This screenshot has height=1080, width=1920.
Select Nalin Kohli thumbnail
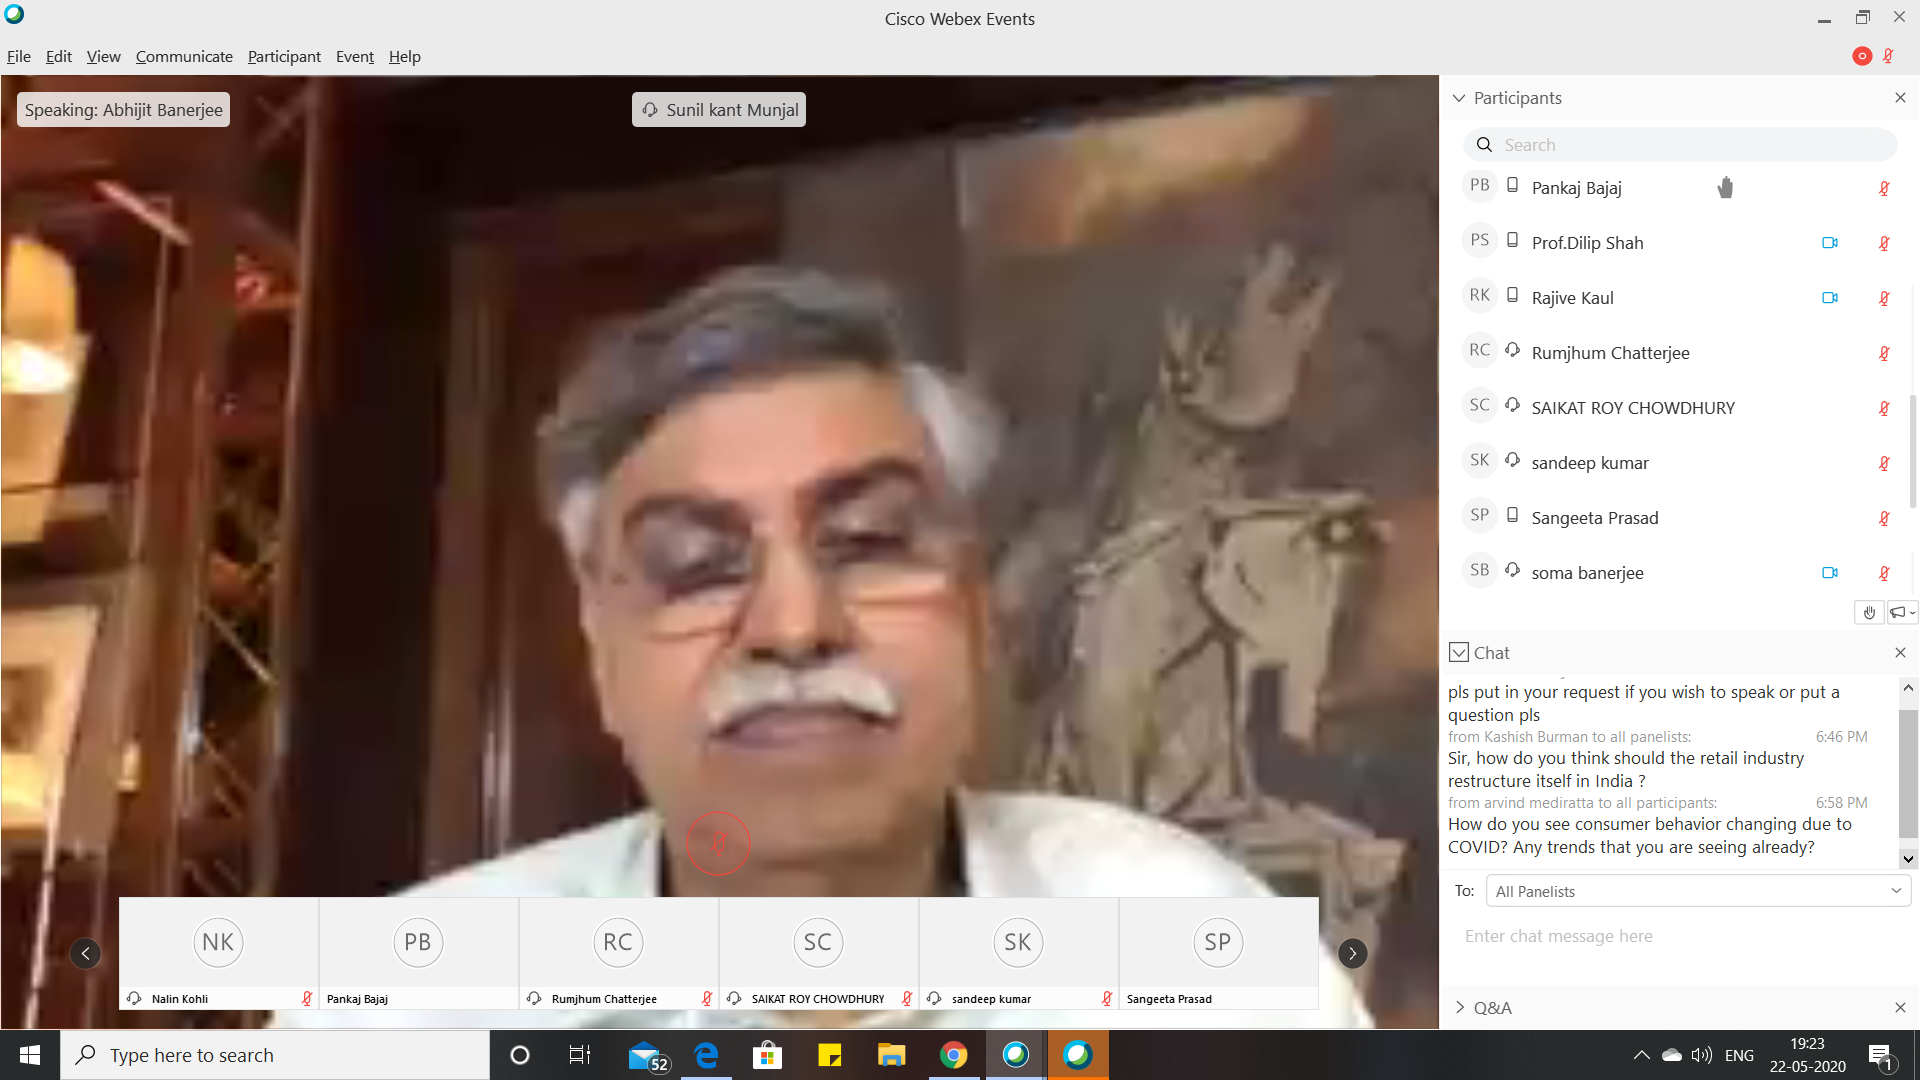218,954
